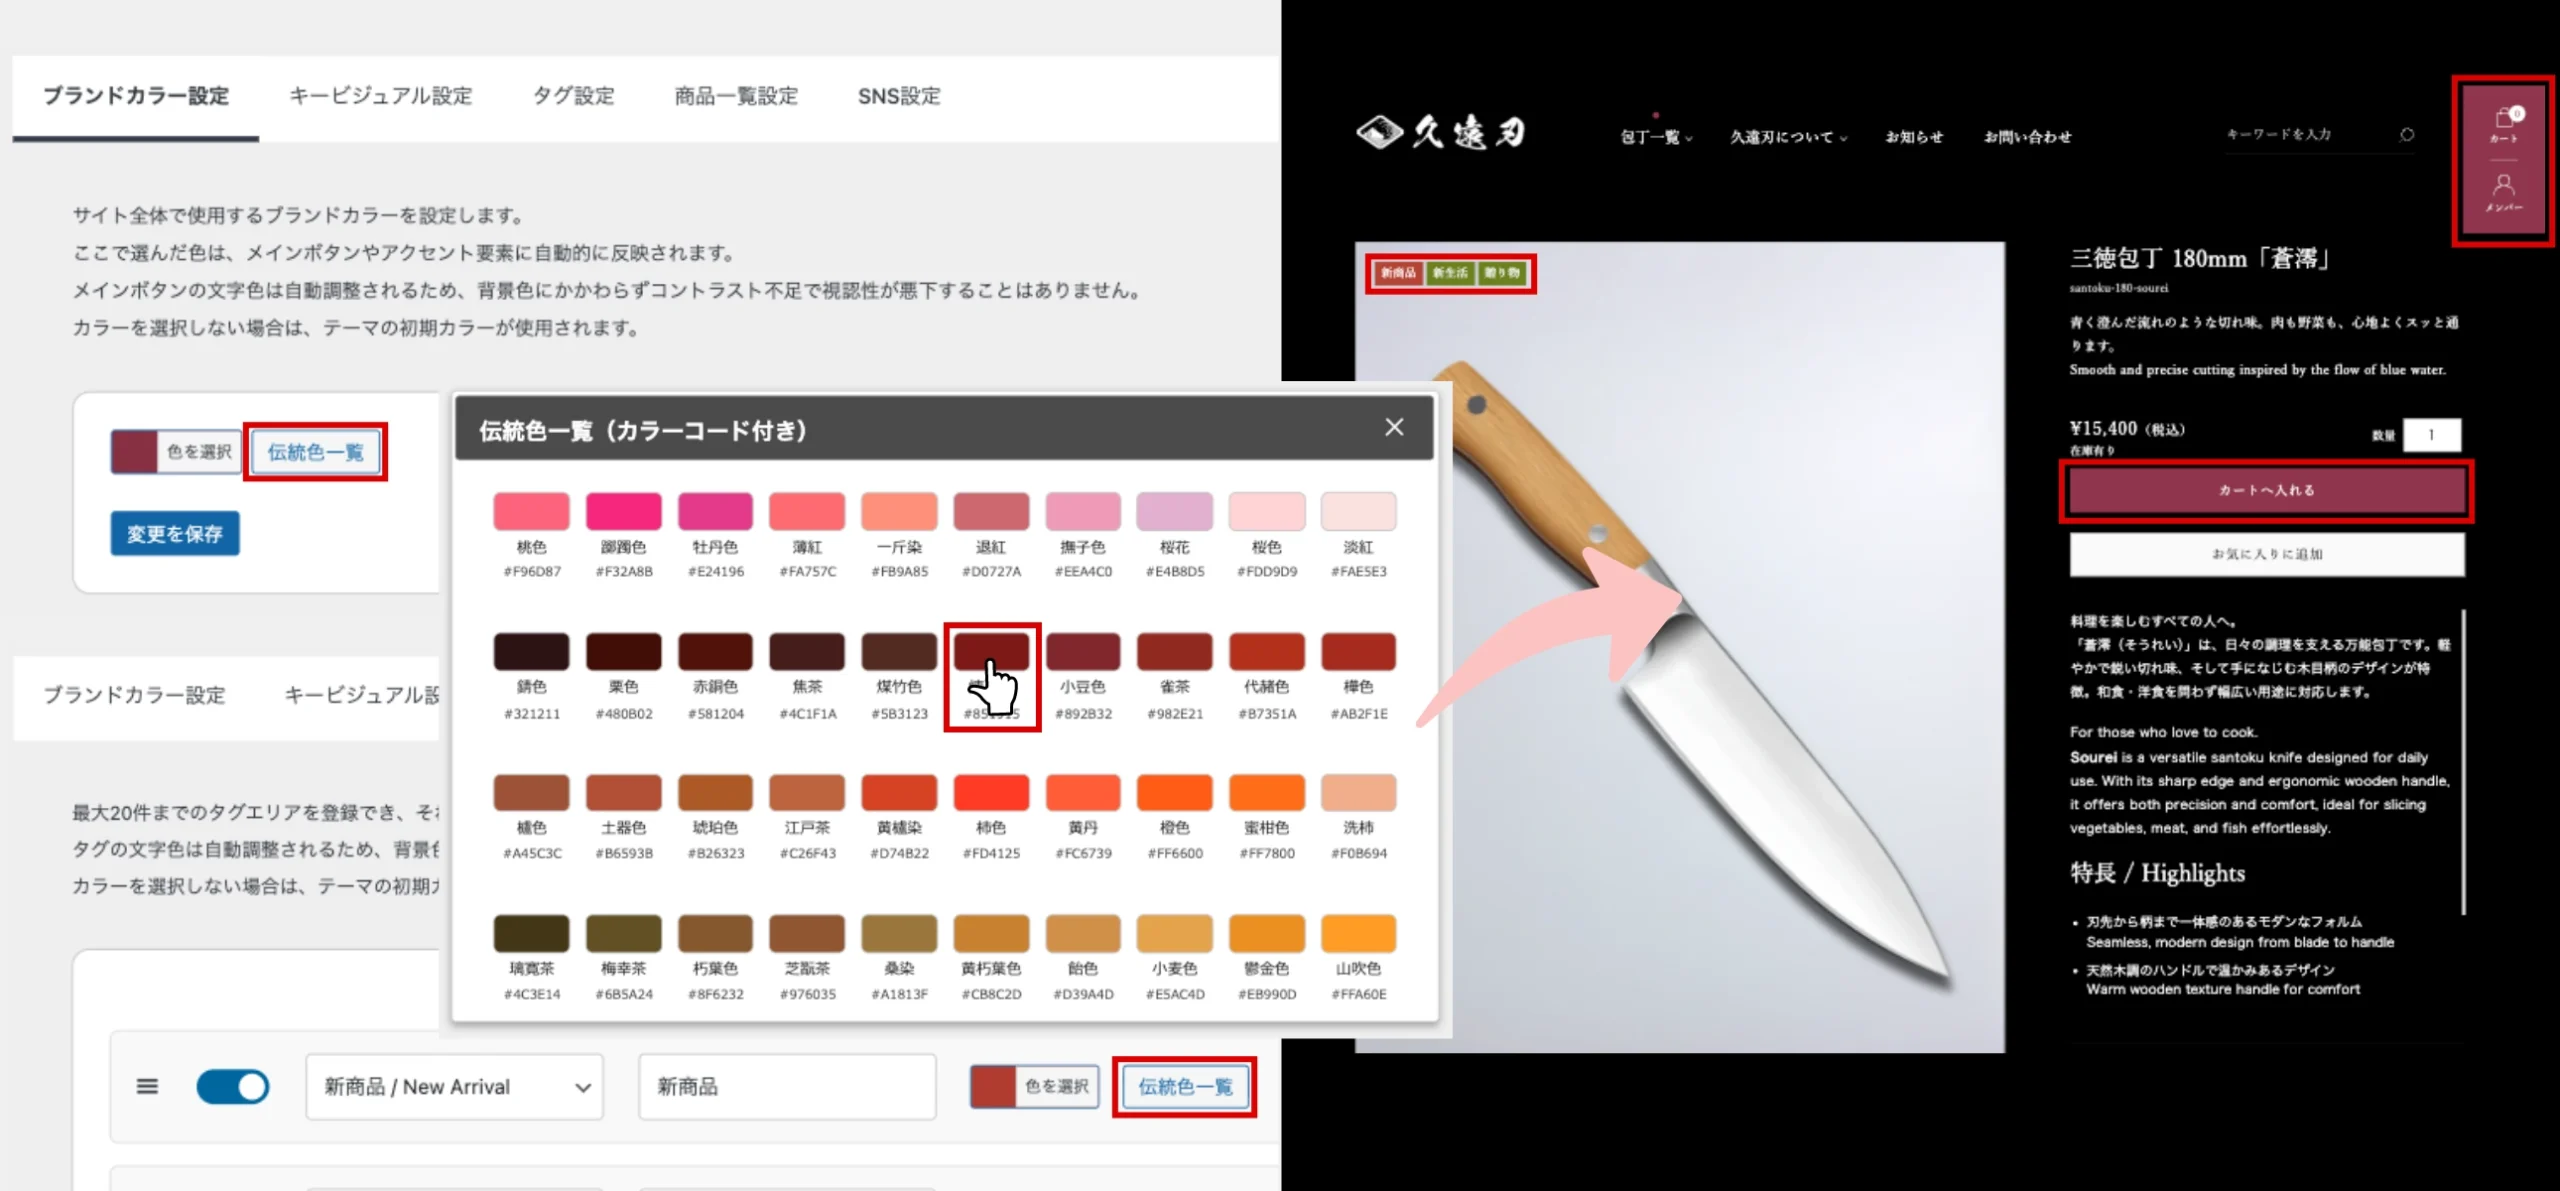
Task: Switch to the タグ設定 tab
Action: [x=575, y=96]
